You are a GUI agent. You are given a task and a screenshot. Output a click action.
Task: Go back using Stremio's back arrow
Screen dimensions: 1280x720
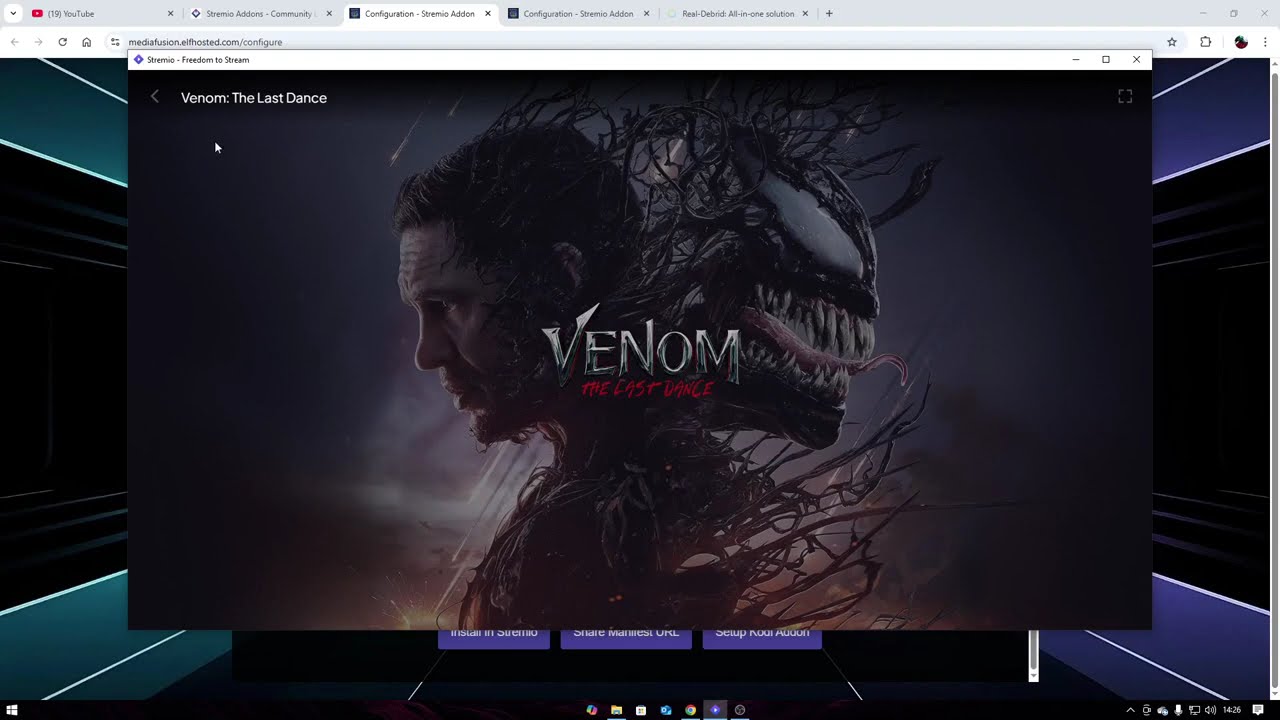click(x=154, y=97)
